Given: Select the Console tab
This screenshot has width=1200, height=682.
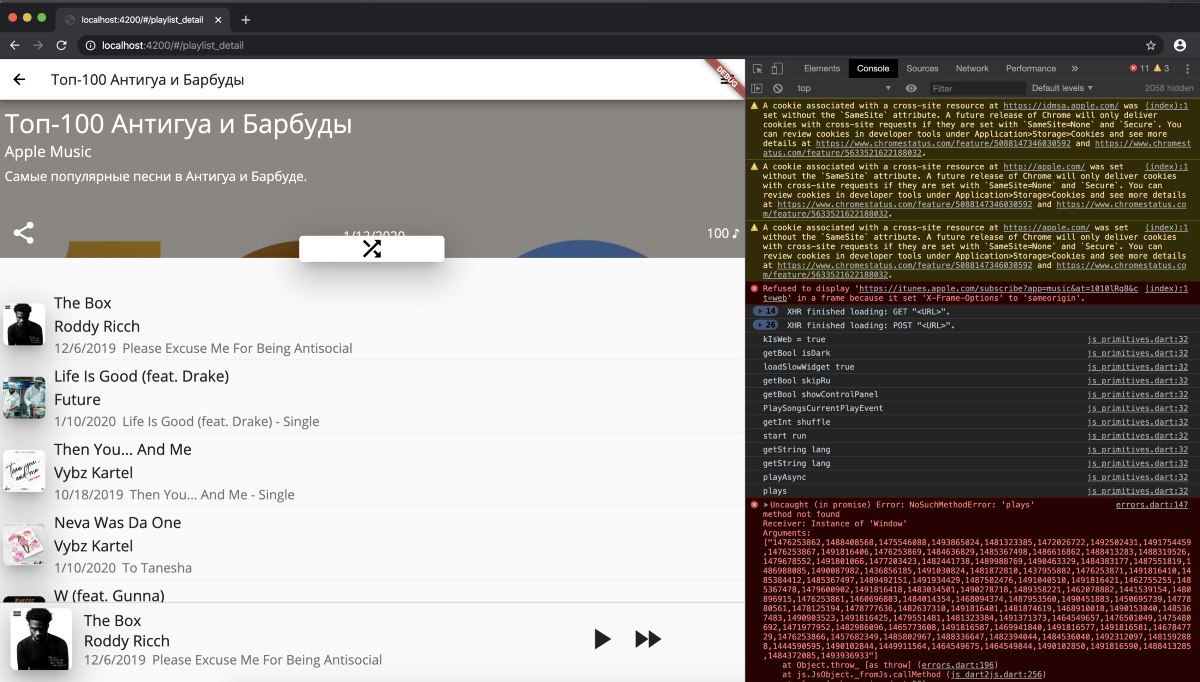Looking at the screenshot, I should 873,68.
